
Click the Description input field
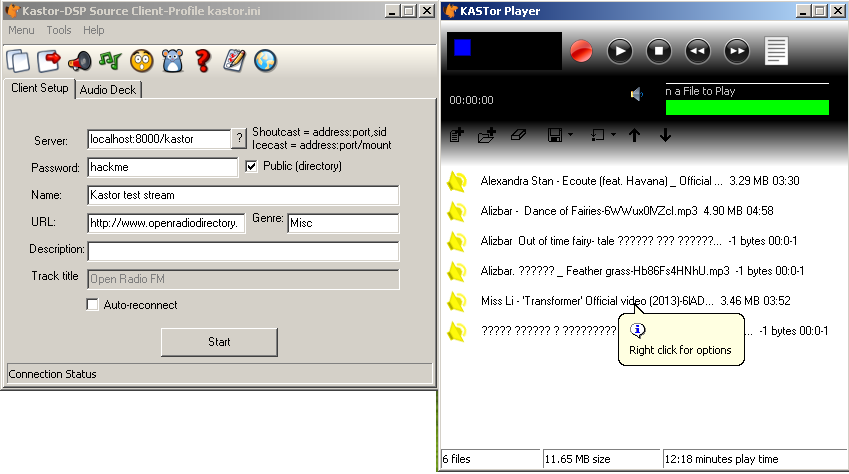[x=243, y=251]
